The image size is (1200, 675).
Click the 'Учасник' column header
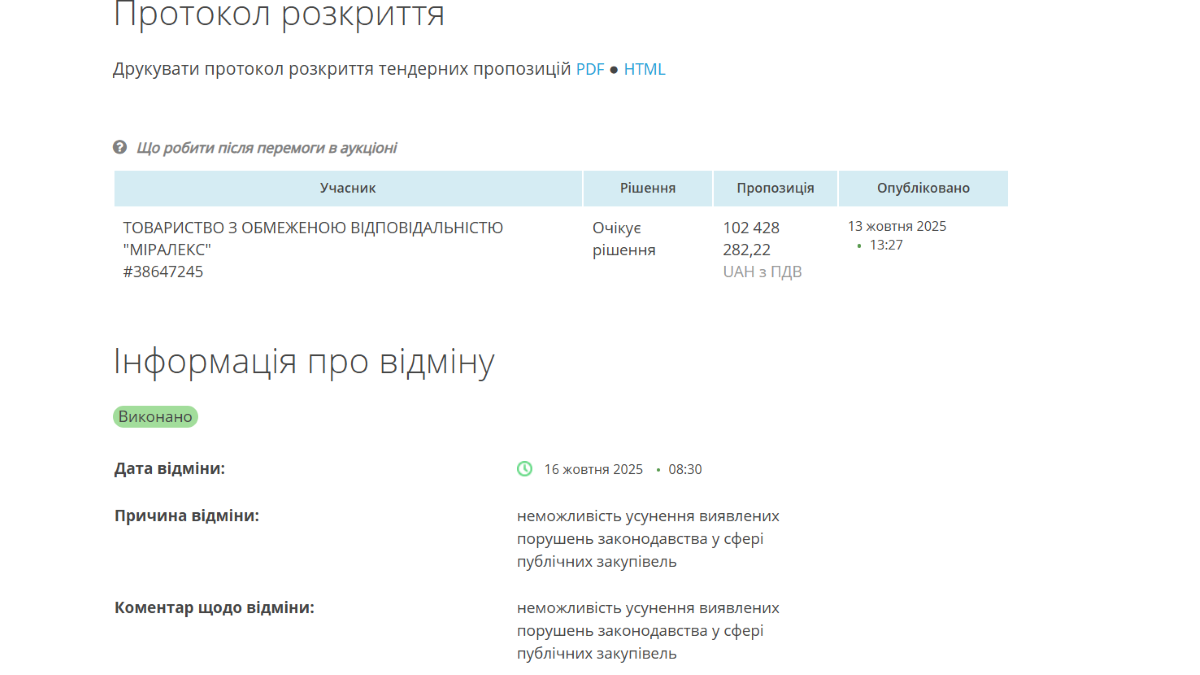point(348,188)
